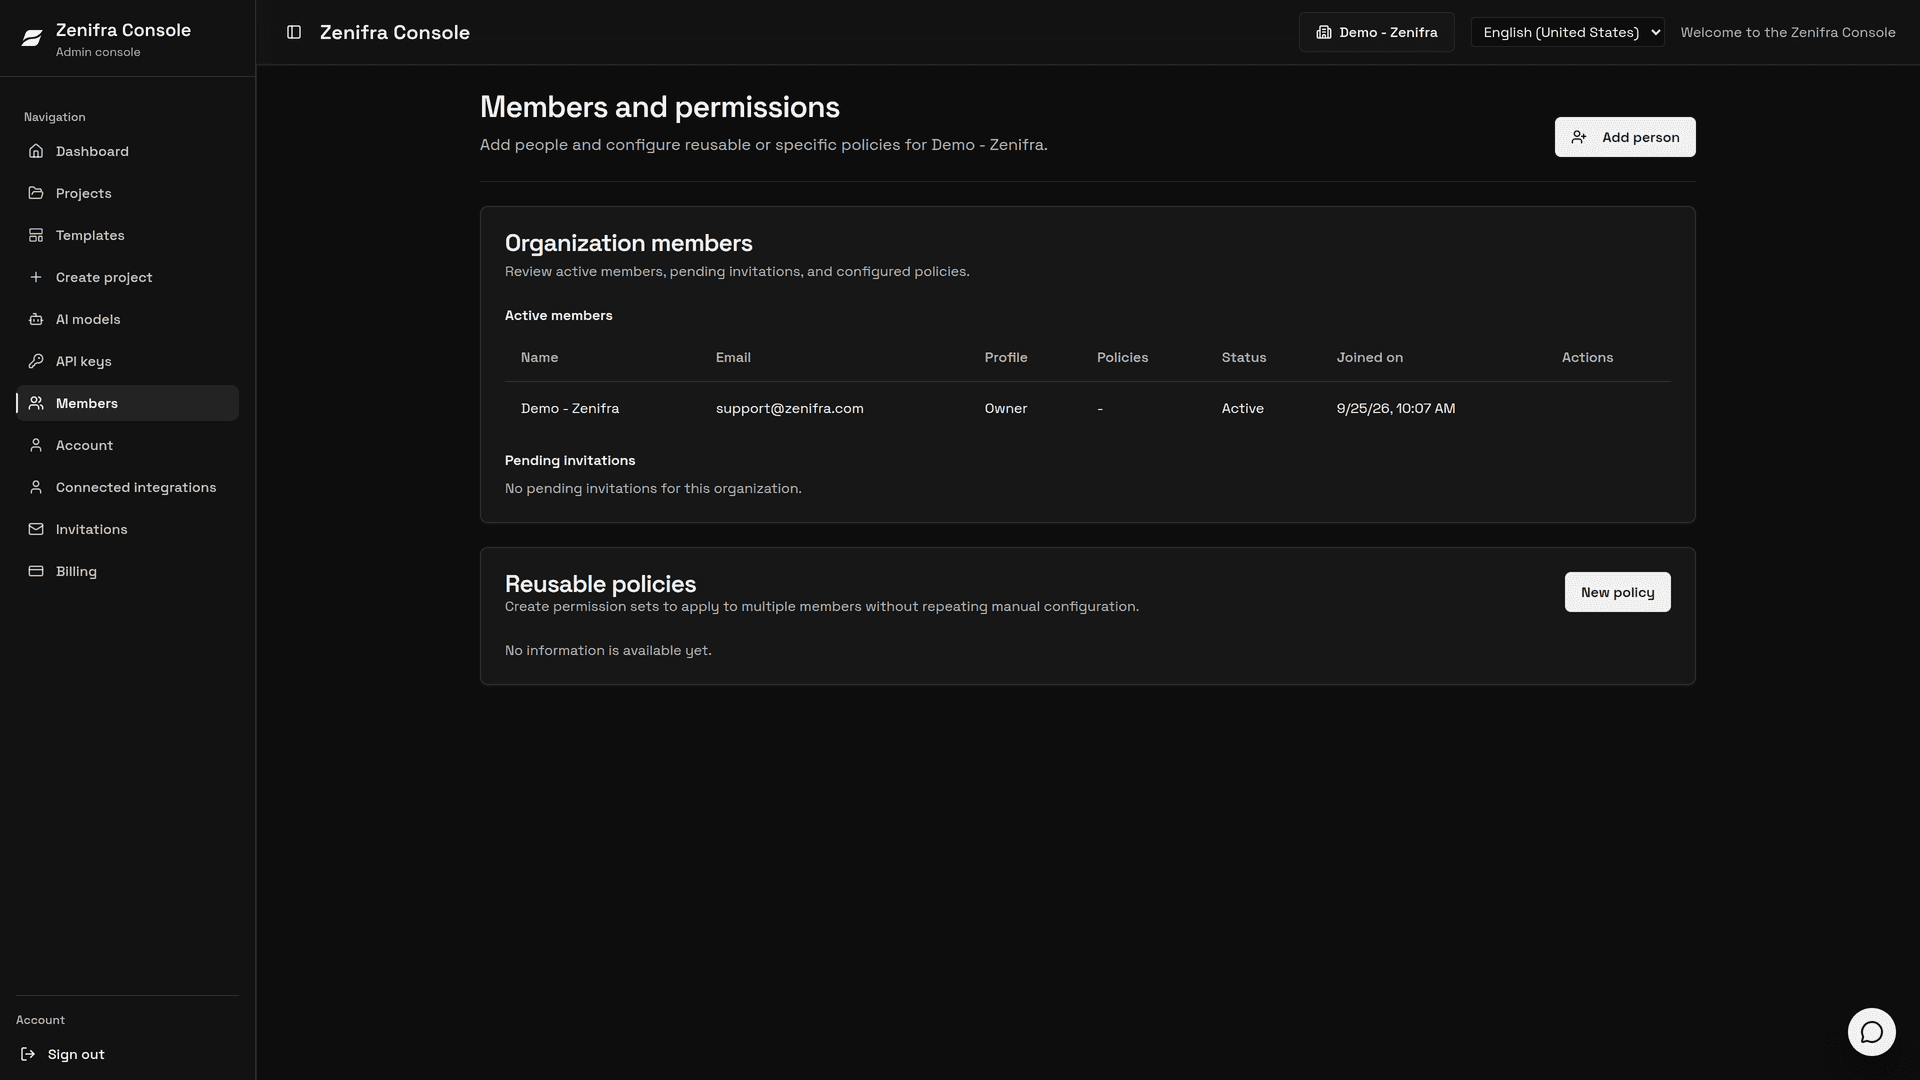Click the Billing card icon
Image resolution: width=1920 pixels, height=1080 pixels.
[x=36, y=571]
